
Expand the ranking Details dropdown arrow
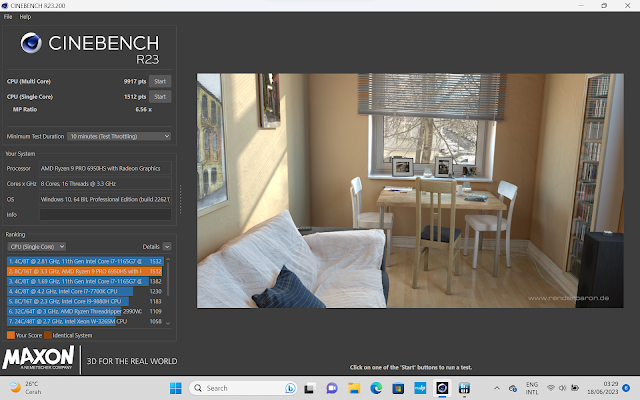[x=167, y=247]
